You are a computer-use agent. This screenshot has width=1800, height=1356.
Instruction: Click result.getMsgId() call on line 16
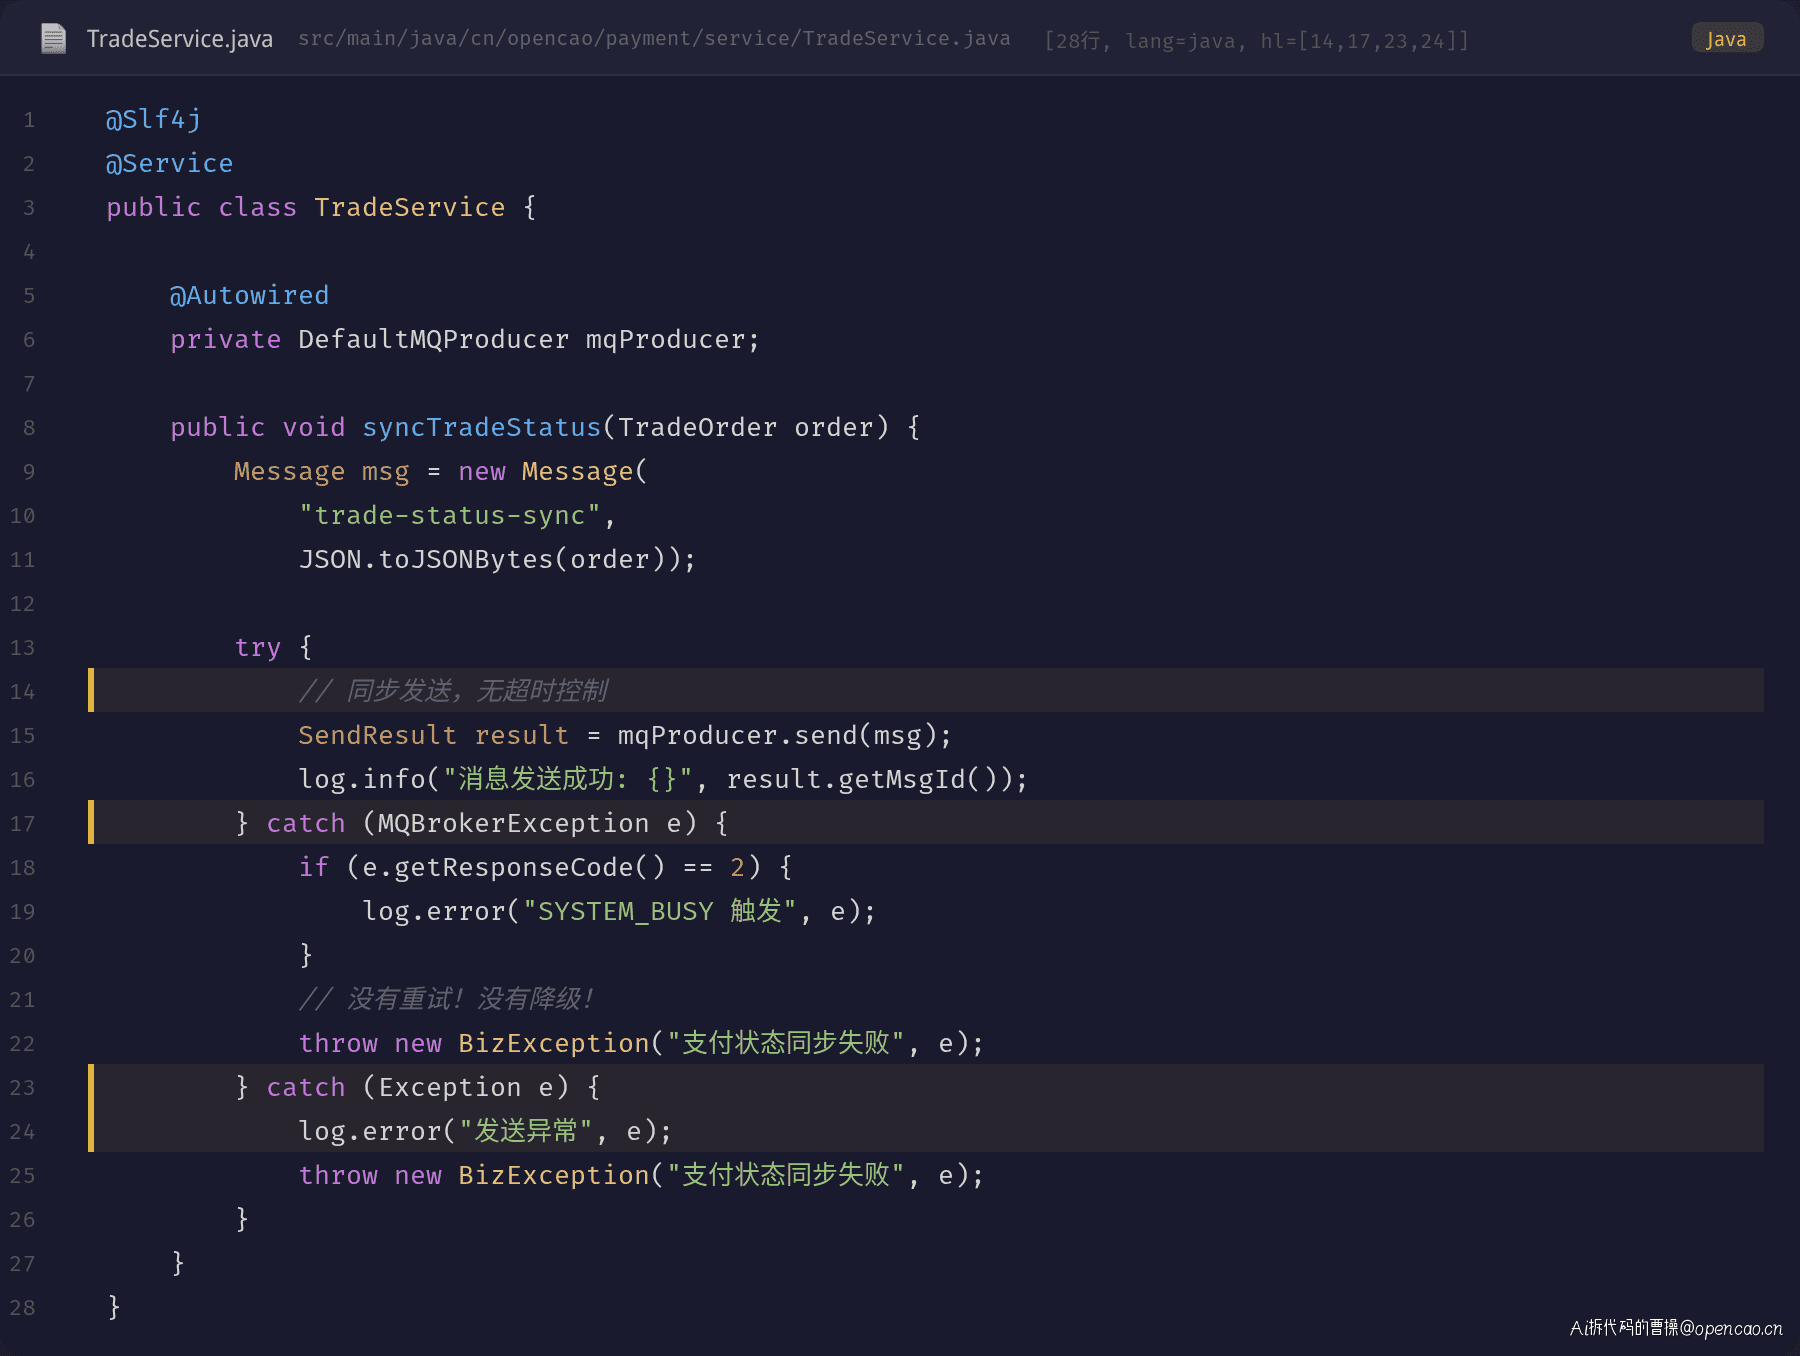tap(868, 779)
